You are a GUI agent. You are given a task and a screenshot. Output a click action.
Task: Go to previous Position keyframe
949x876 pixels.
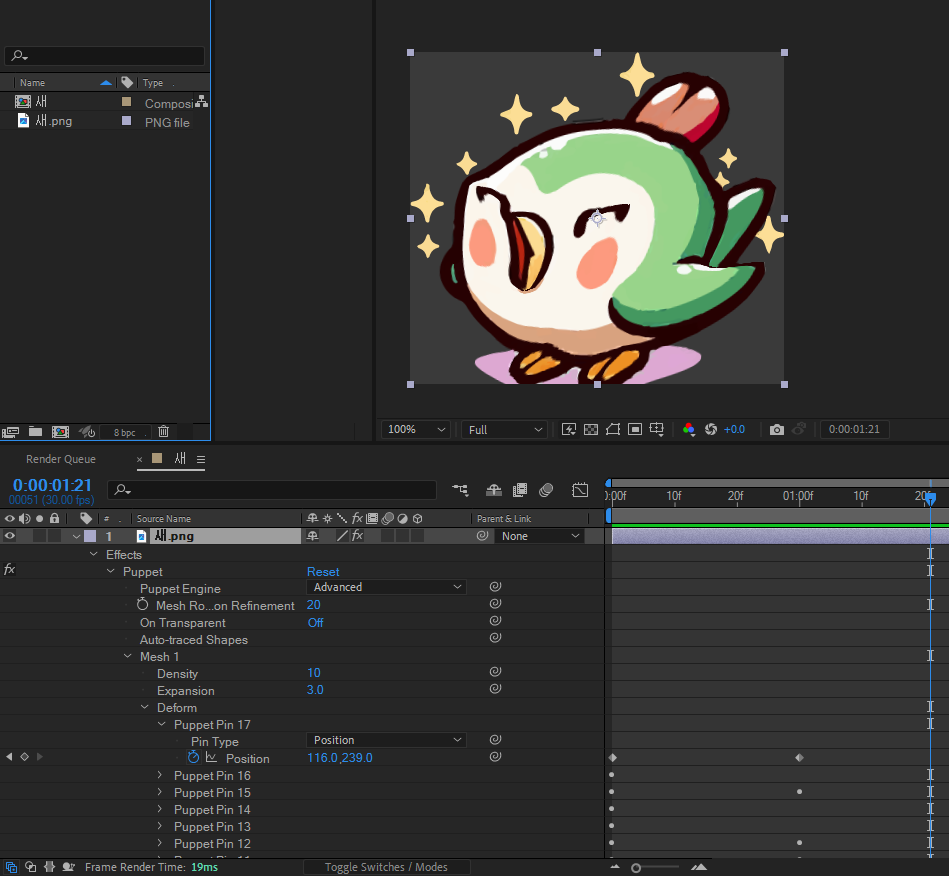[9, 757]
